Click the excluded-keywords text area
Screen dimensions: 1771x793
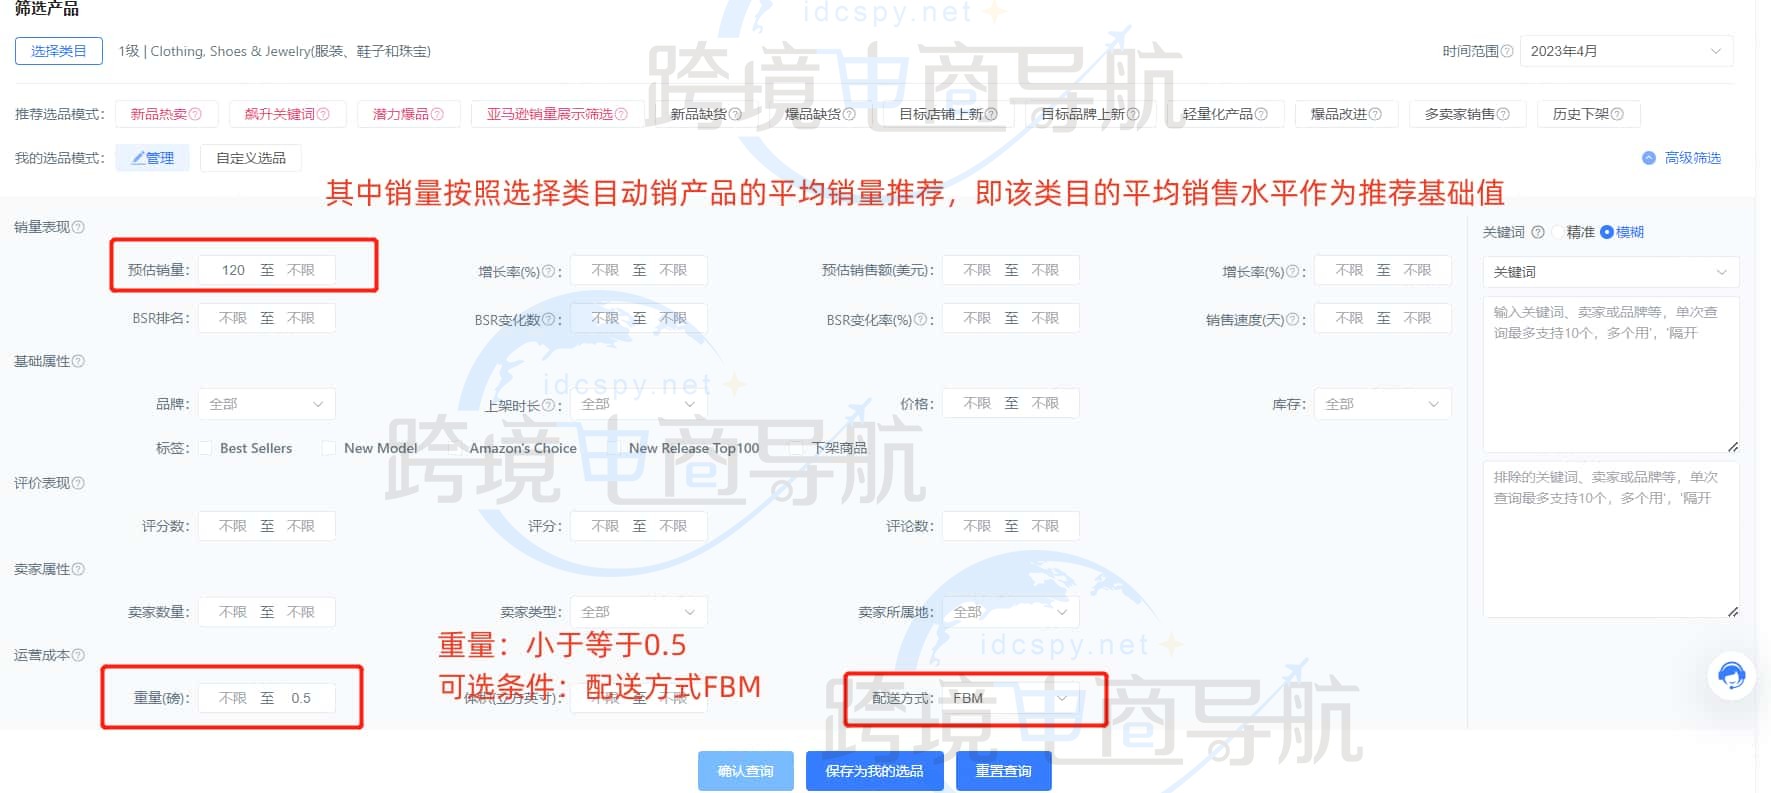(1610, 539)
